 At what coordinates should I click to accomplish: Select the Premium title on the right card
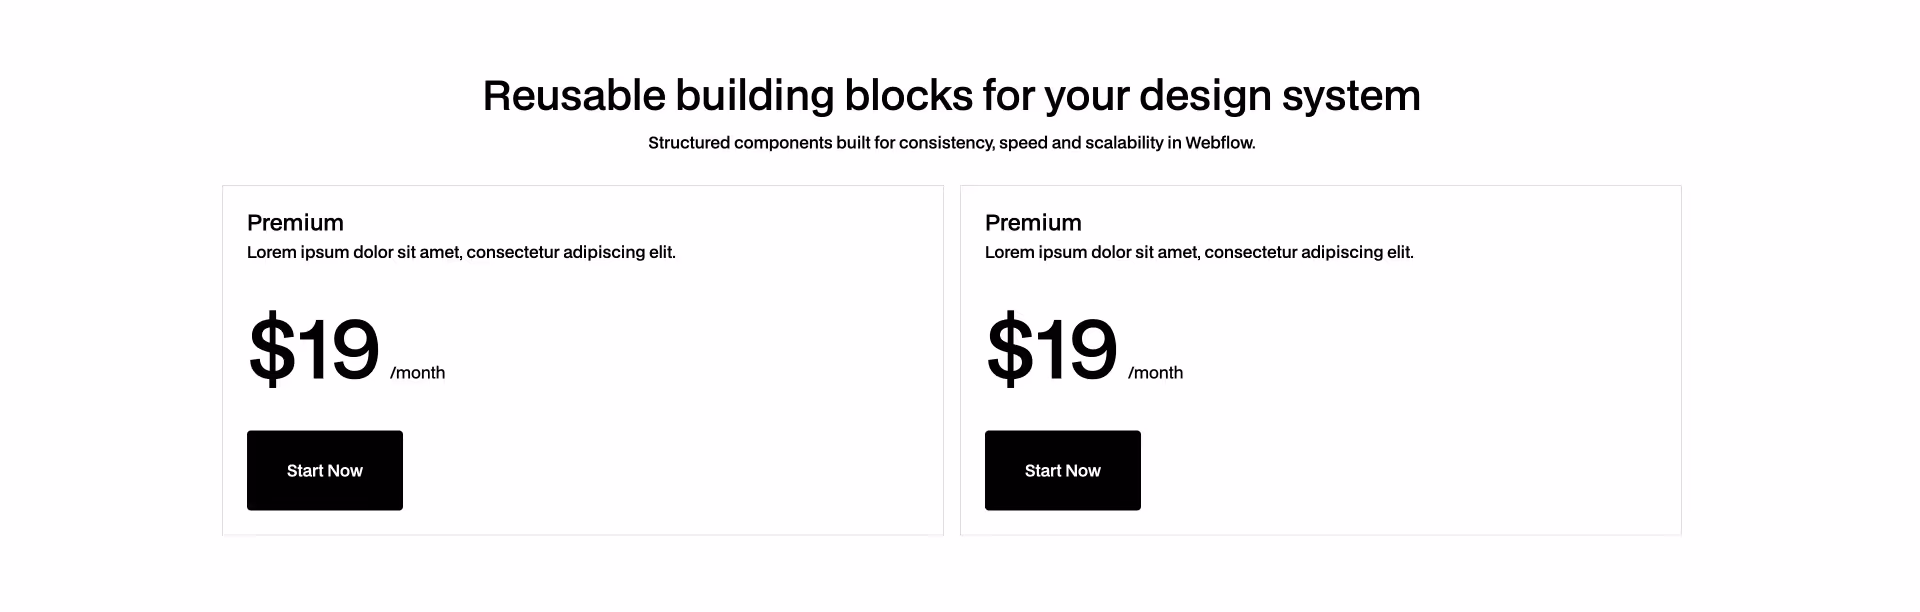tap(1033, 222)
